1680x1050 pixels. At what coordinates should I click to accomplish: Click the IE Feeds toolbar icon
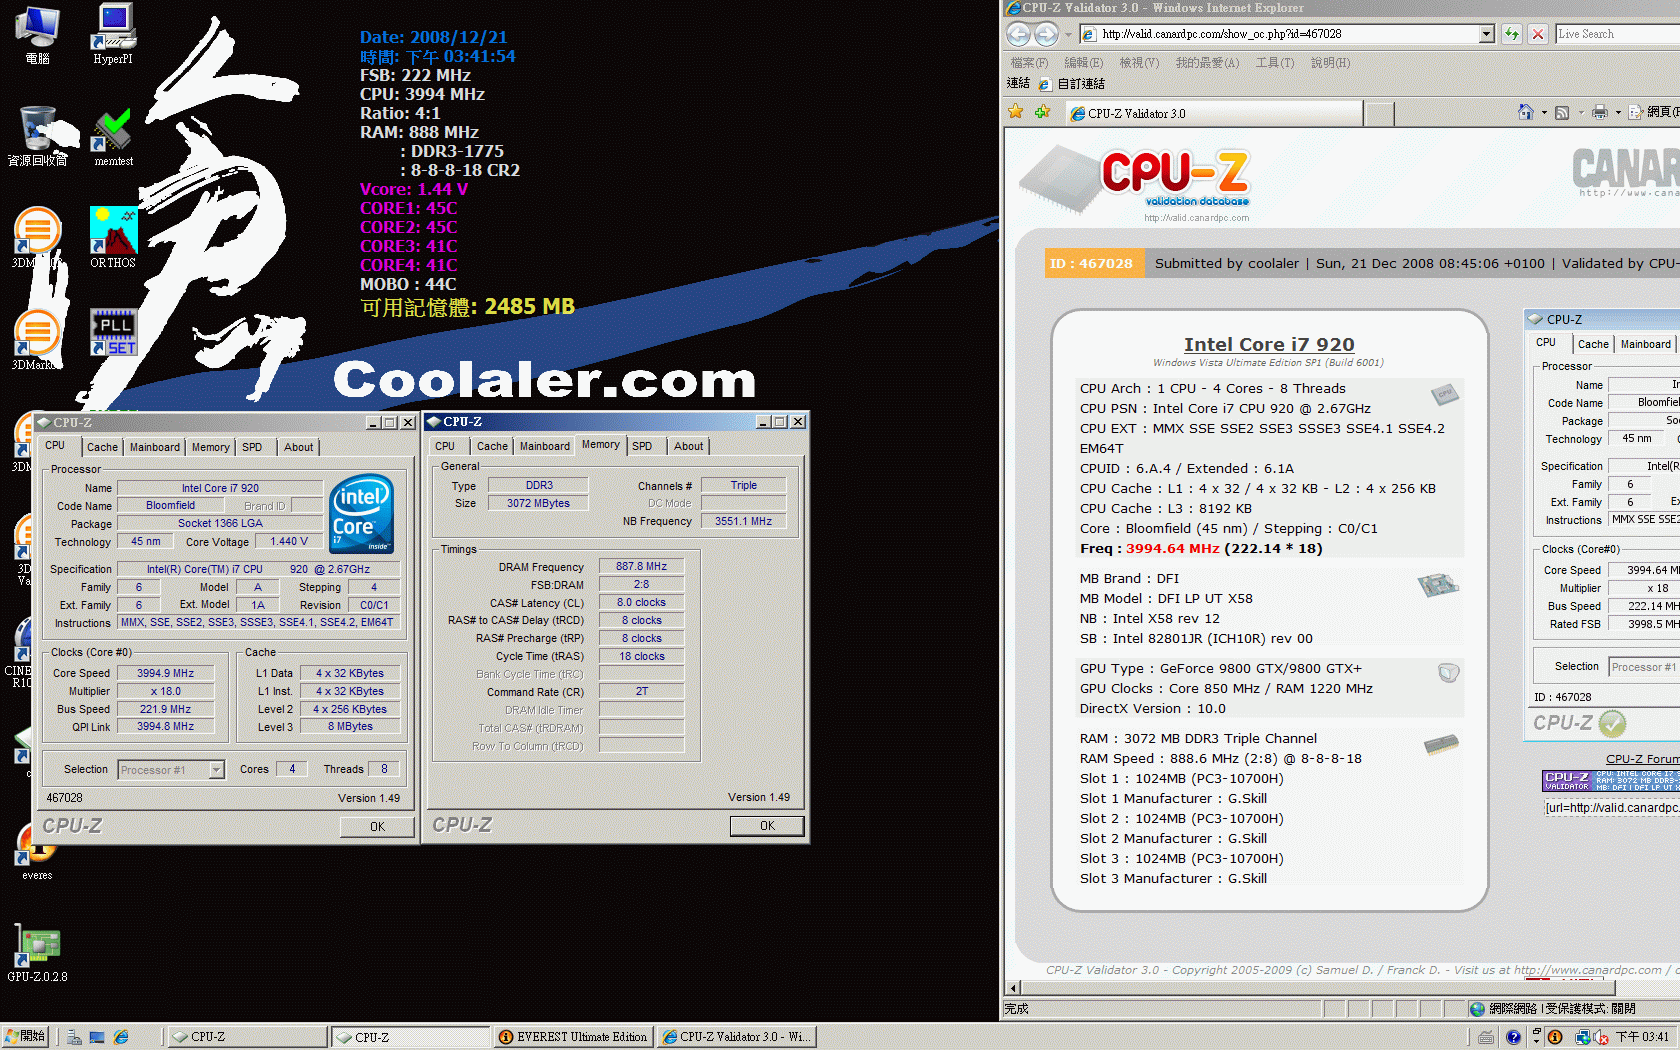(x=1562, y=112)
